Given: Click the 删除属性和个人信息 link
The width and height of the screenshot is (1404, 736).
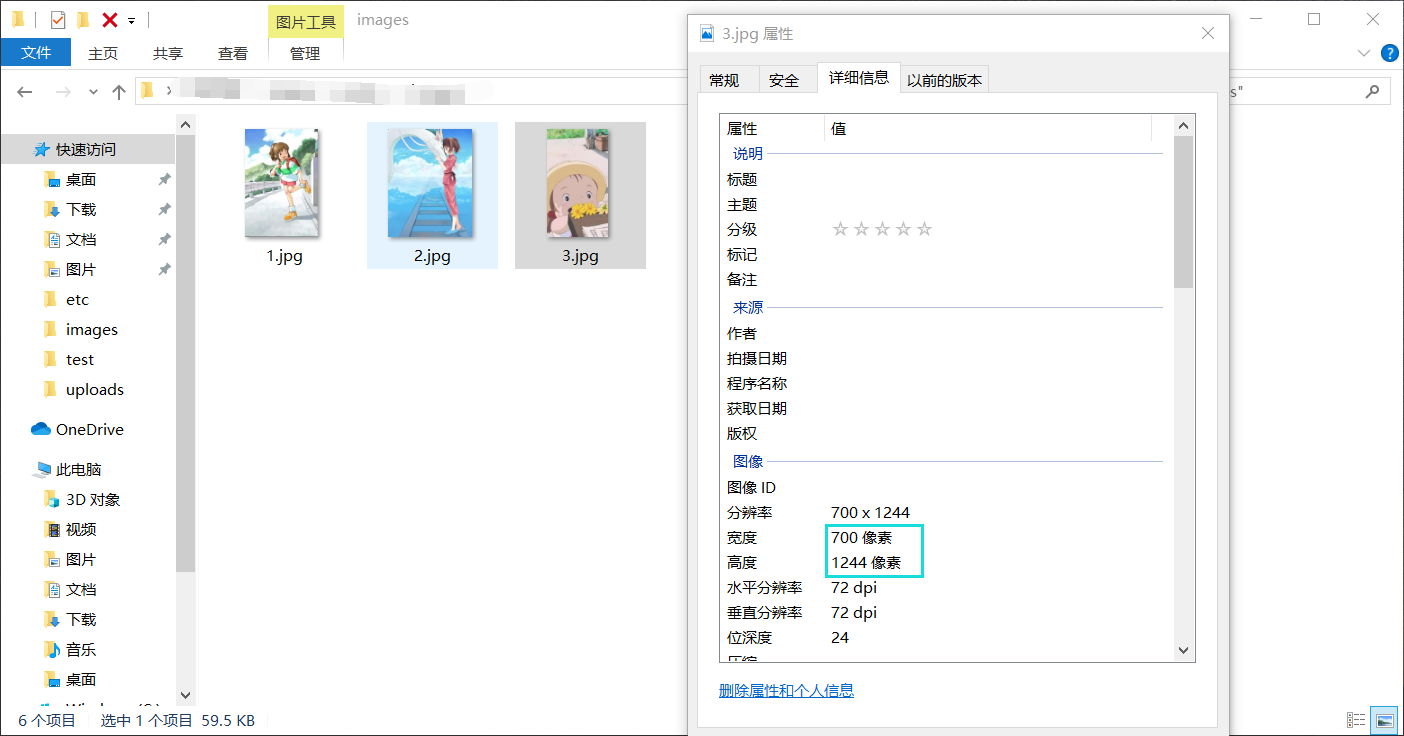Looking at the screenshot, I should (787, 690).
